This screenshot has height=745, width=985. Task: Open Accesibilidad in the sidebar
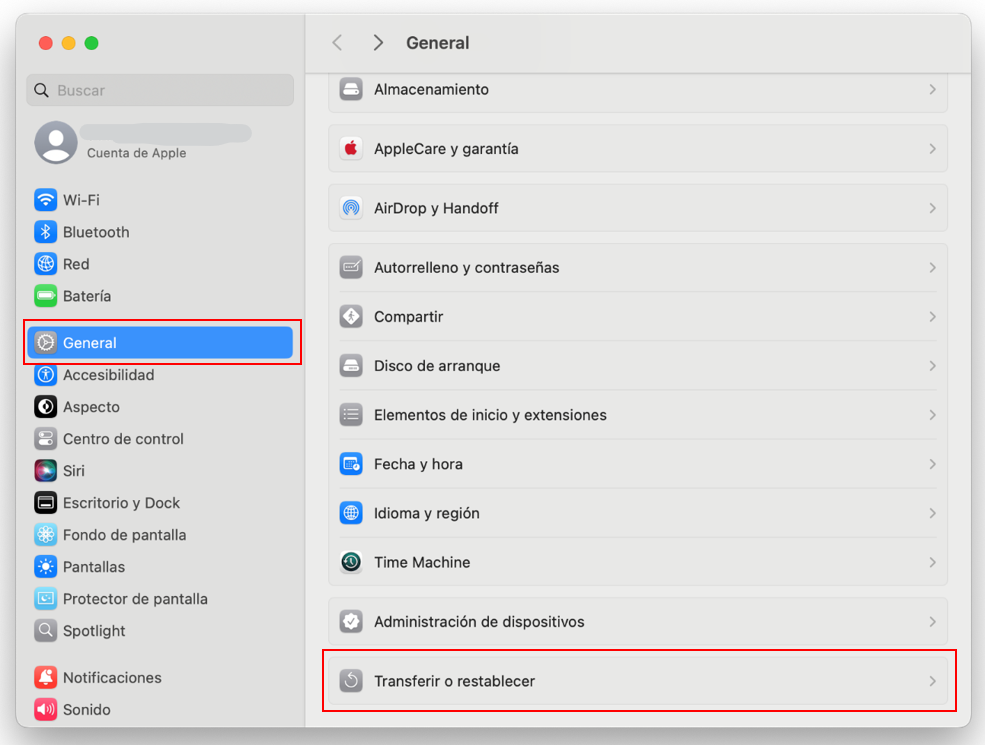point(108,375)
